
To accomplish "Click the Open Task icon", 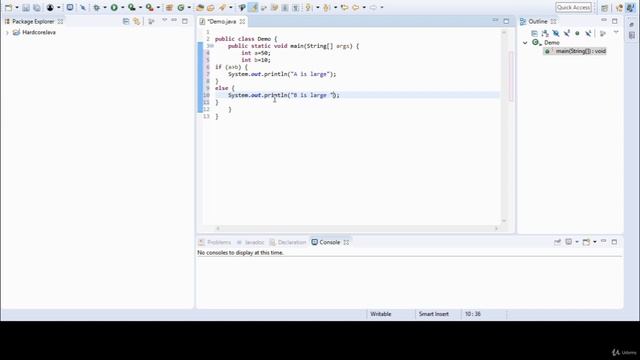I will click(211, 7).
